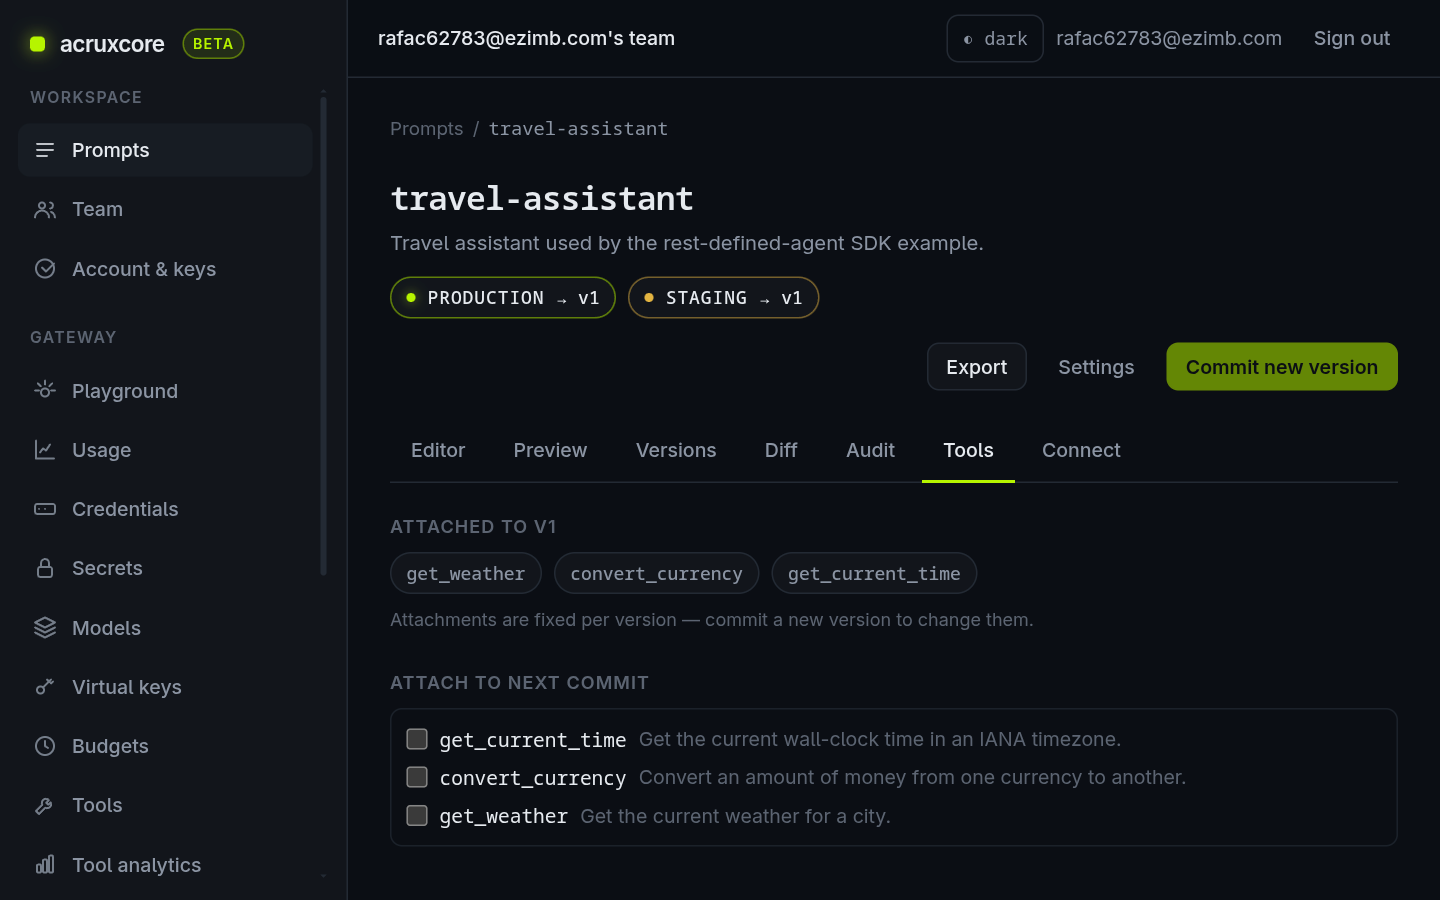Image resolution: width=1440 pixels, height=900 pixels.
Task: Click the PRODUCTION v1 environment badge
Action: (x=503, y=298)
